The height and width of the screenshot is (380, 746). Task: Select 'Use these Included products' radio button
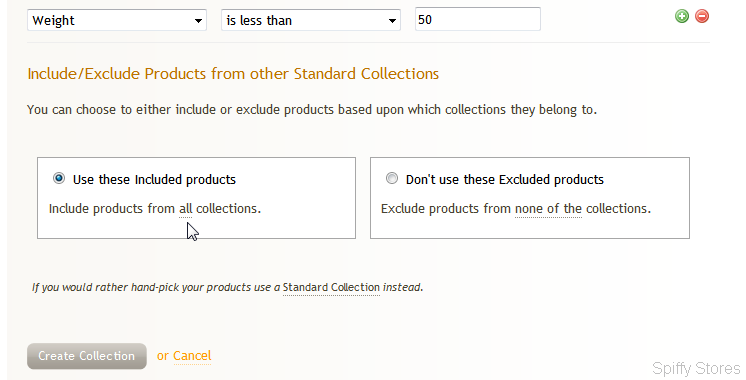coord(59,178)
